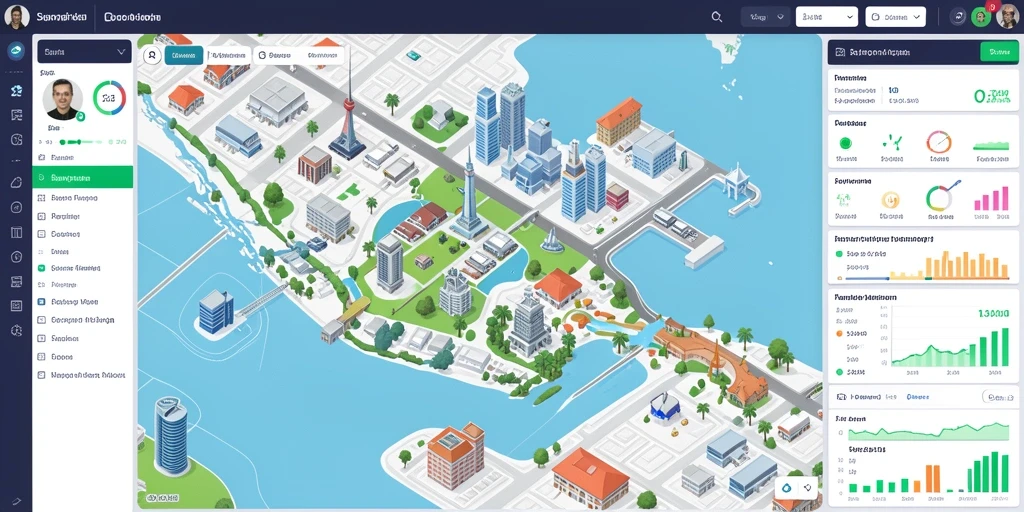This screenshot has height=512, width=1024.
Task: Click the gold coin icon in right panel
Action: pyautogui.click(x=891, y=199)
